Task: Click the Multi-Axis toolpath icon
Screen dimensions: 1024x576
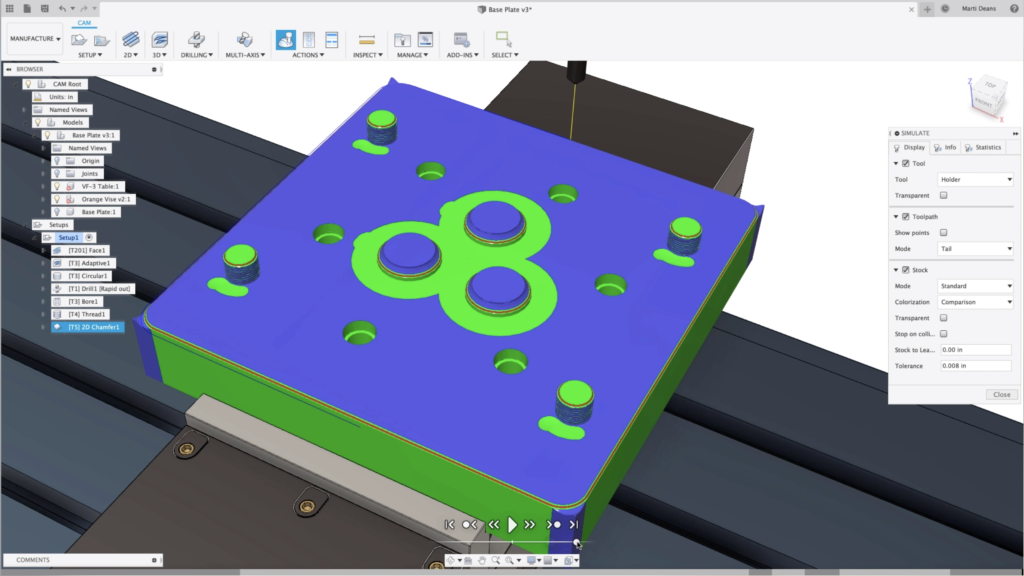Action: pos(245,39)
